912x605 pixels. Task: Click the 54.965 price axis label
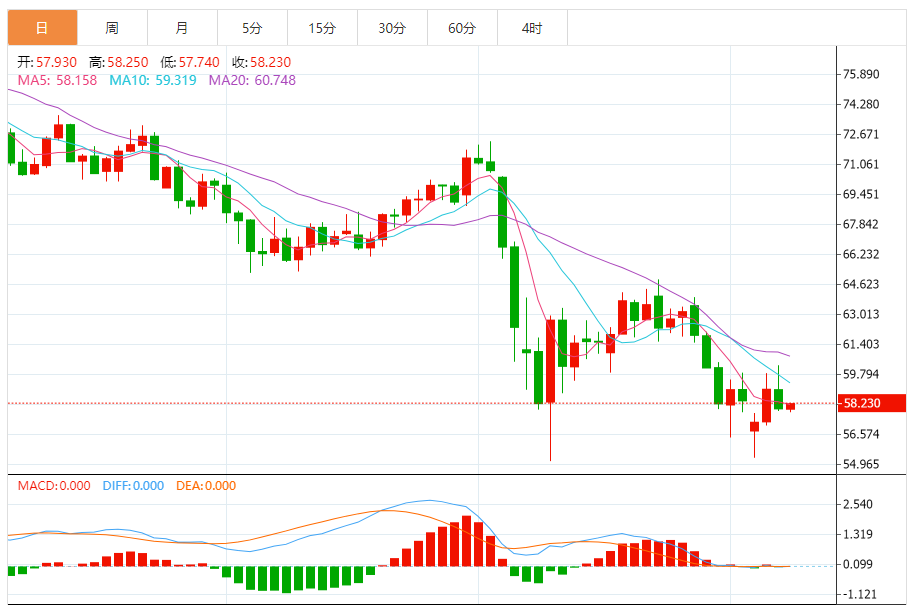pos(861,464)
